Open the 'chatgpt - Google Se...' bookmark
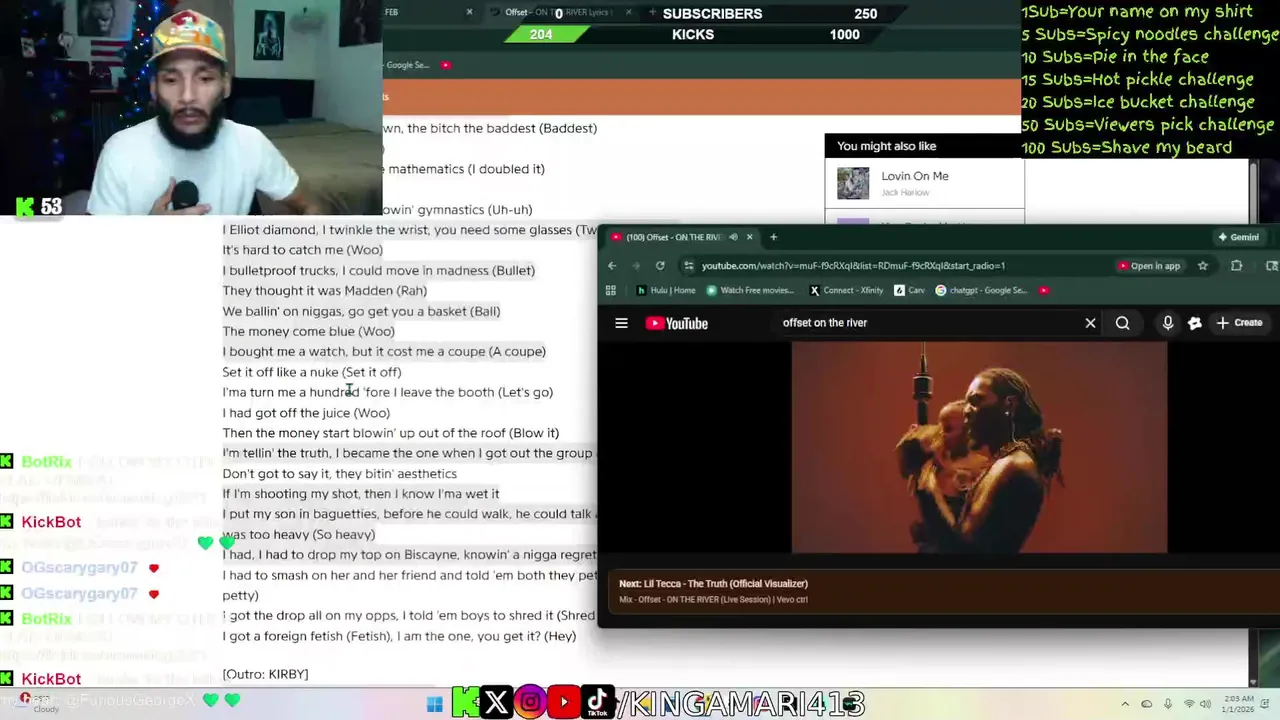 click(981, 290)
